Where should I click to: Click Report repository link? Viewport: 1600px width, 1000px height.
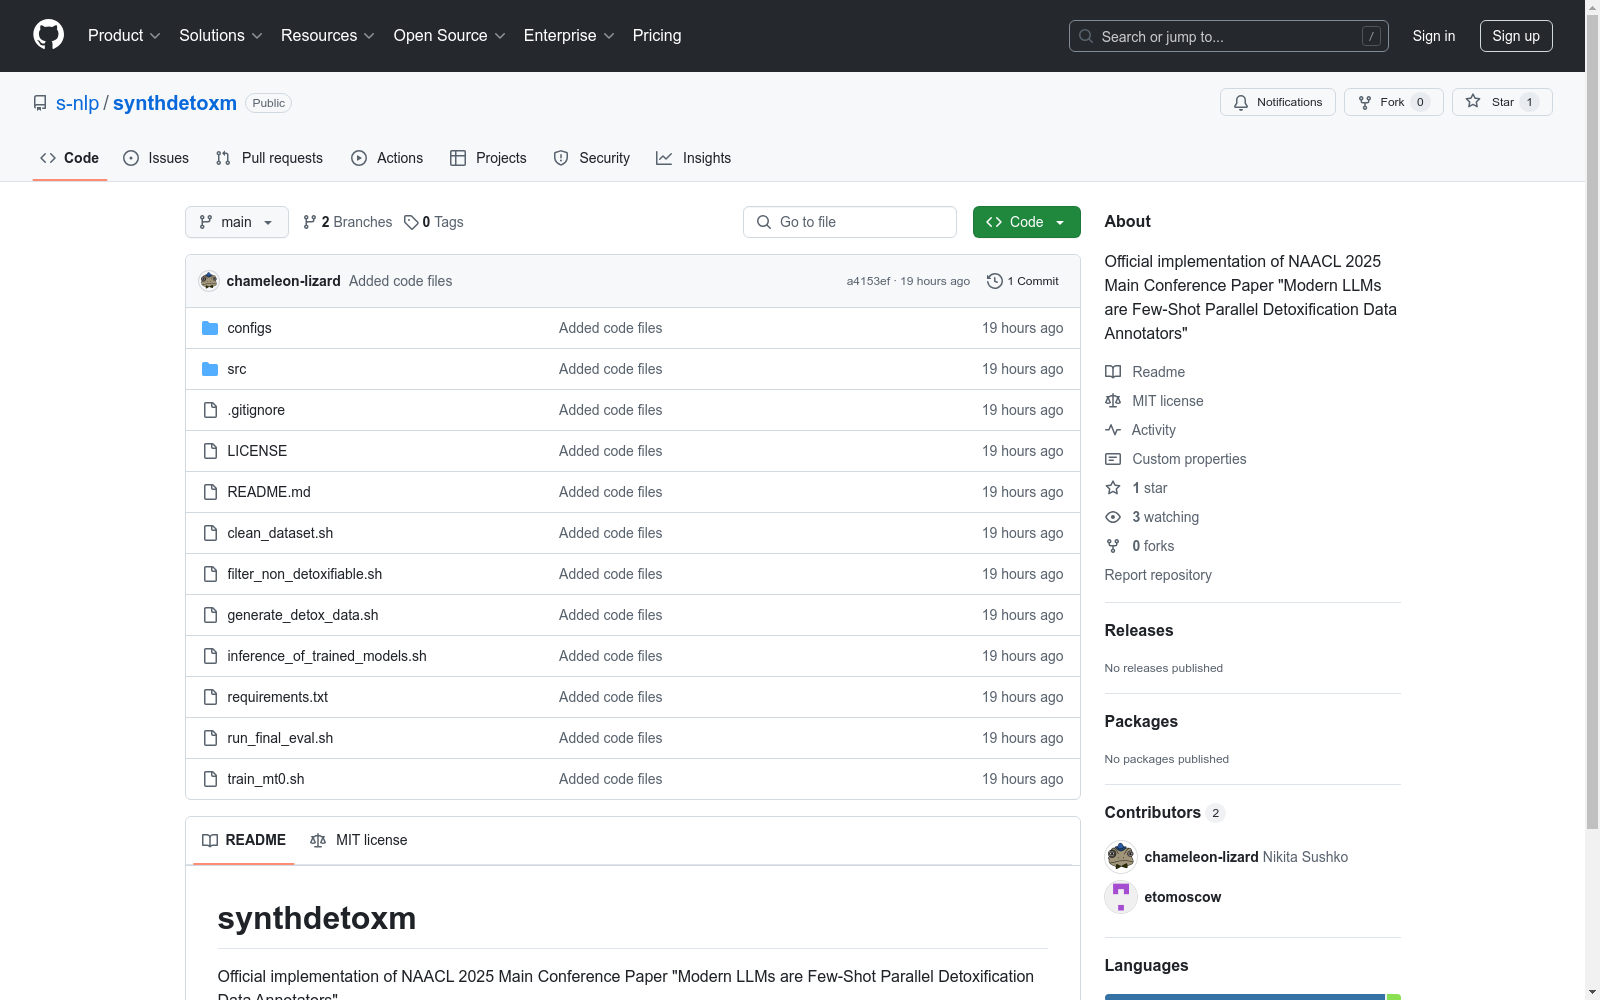pyautogui.click(x=1158, y=575)
